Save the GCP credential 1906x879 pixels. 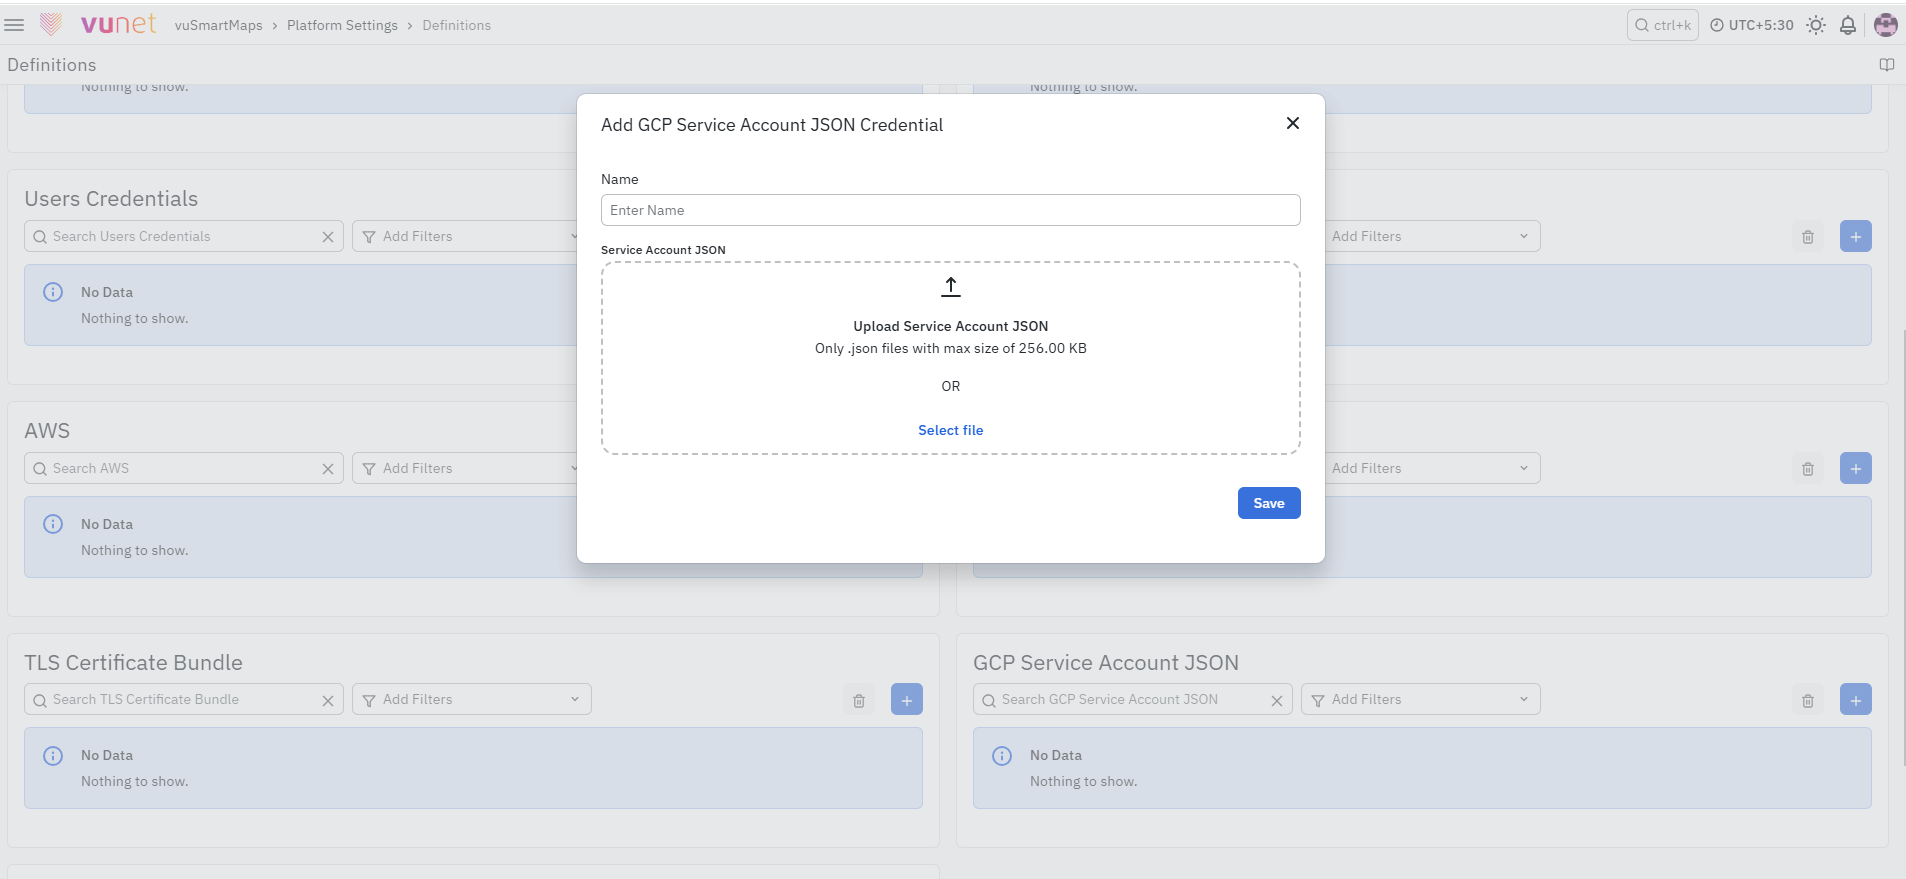click(1269, 503)
